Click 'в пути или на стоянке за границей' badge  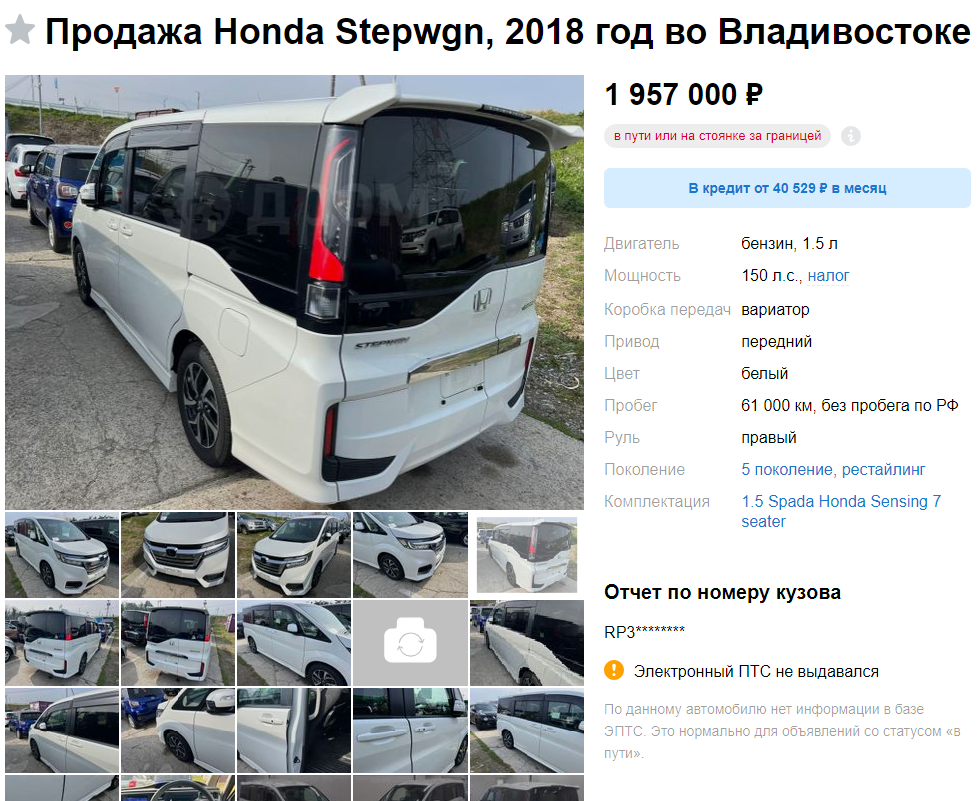pyautogui.click(x=717, y=135)
